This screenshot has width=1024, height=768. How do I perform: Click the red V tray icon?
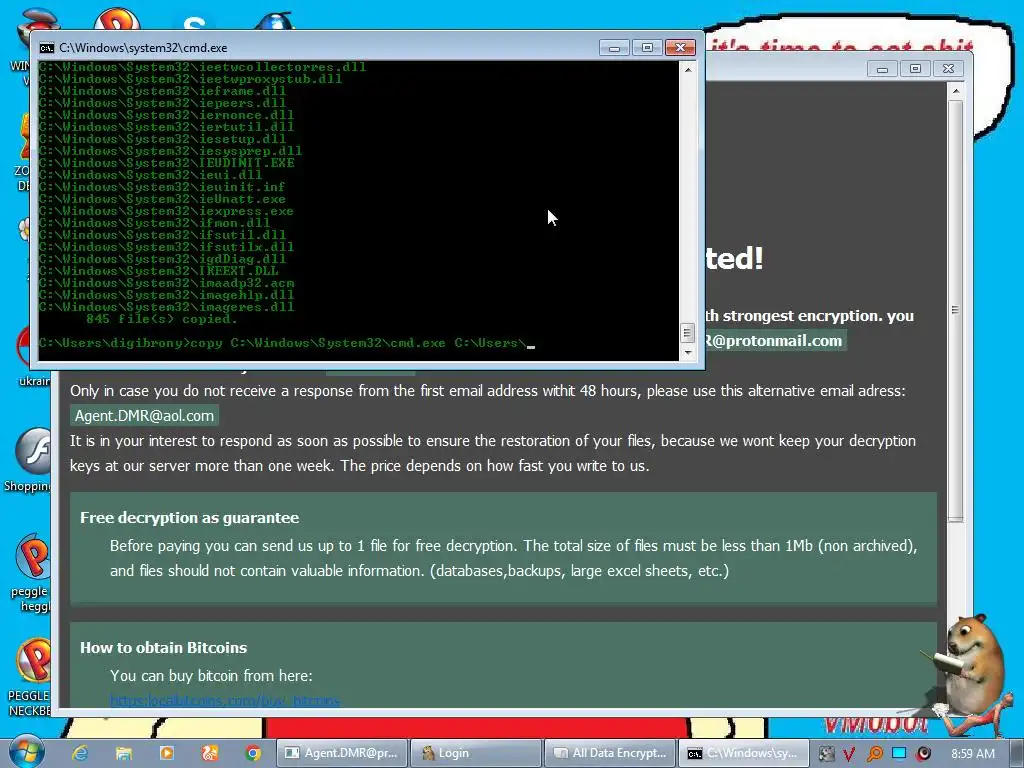click(849, 754)
